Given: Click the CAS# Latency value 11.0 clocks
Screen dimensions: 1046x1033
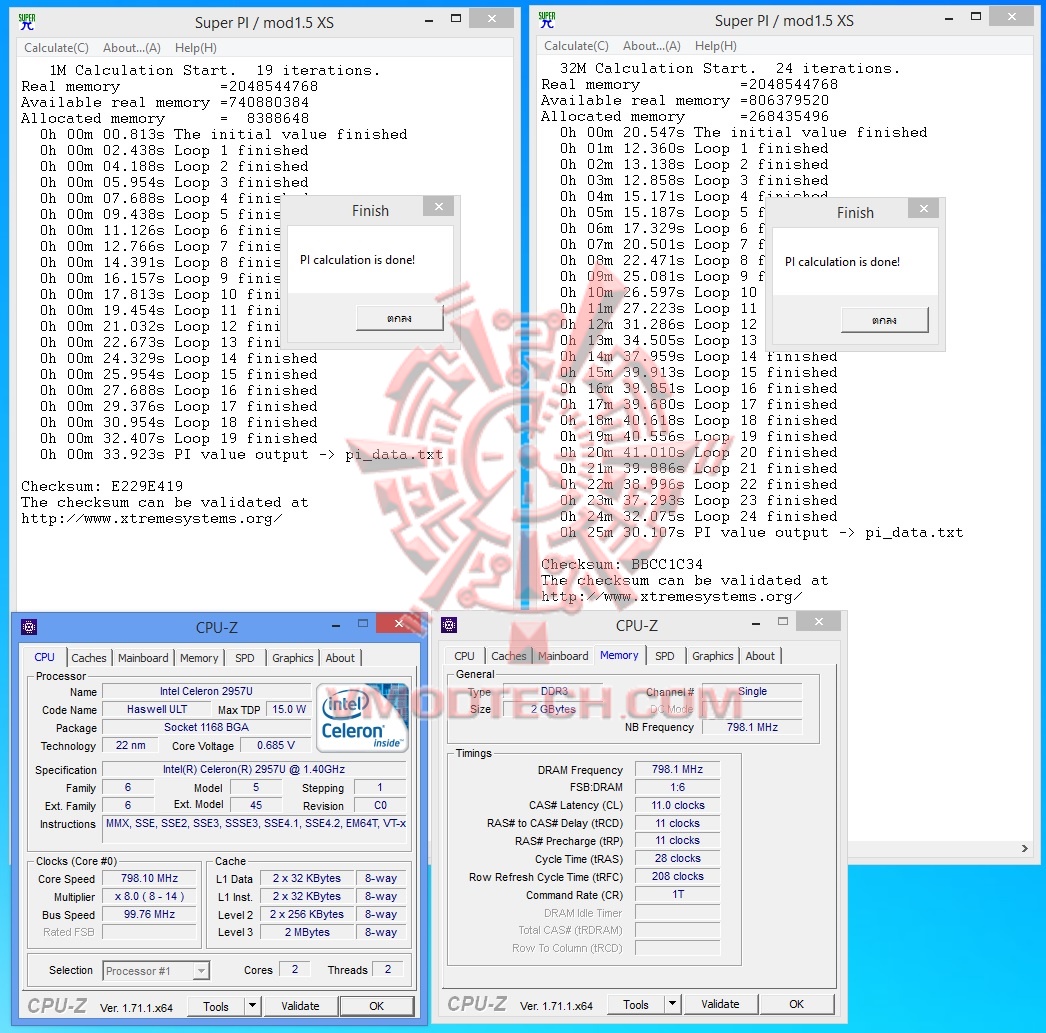Looking at the screenshot, I should click(677, 805).
